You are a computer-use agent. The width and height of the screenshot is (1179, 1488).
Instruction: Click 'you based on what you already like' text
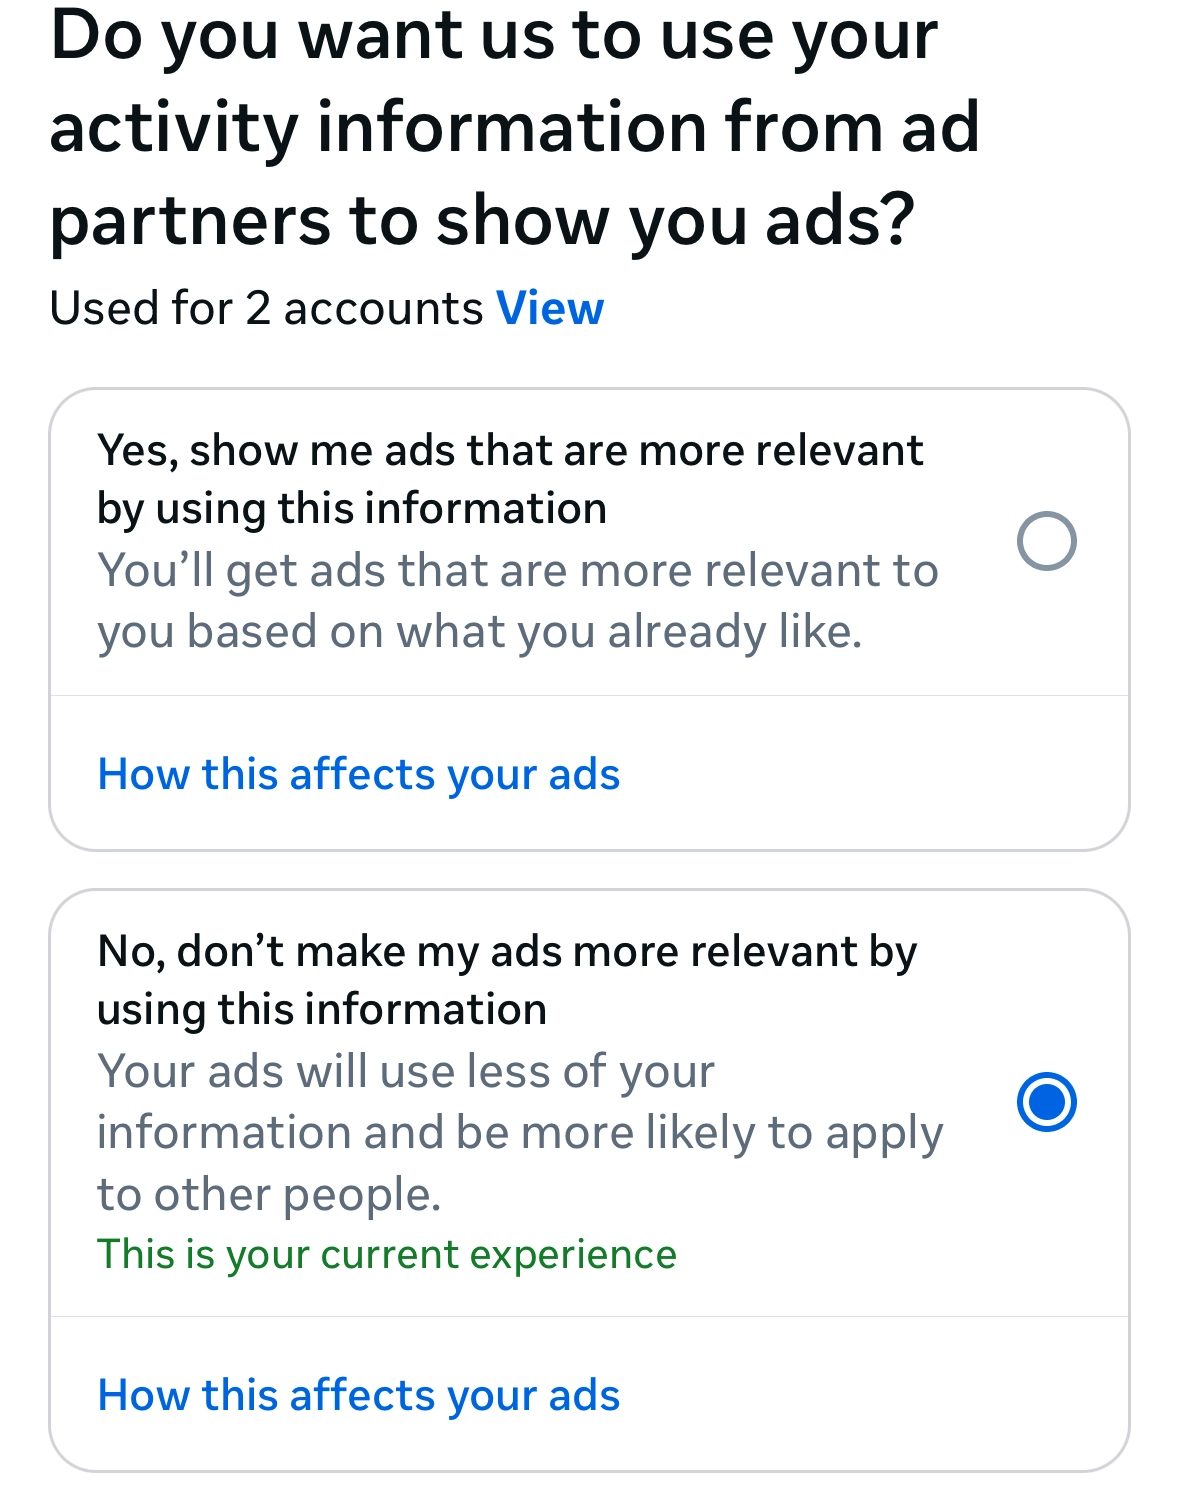pos(479,632)
